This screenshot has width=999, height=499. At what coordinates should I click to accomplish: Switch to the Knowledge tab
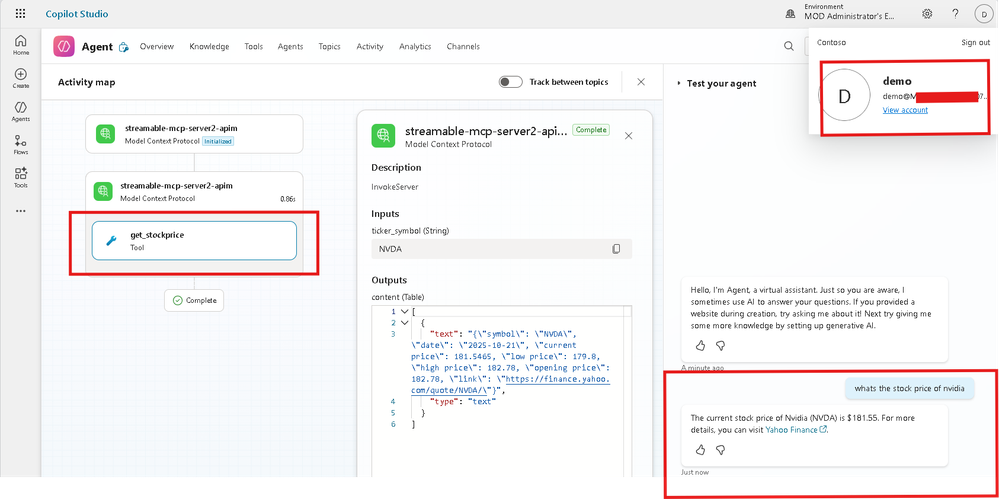(x=209, y=47)
